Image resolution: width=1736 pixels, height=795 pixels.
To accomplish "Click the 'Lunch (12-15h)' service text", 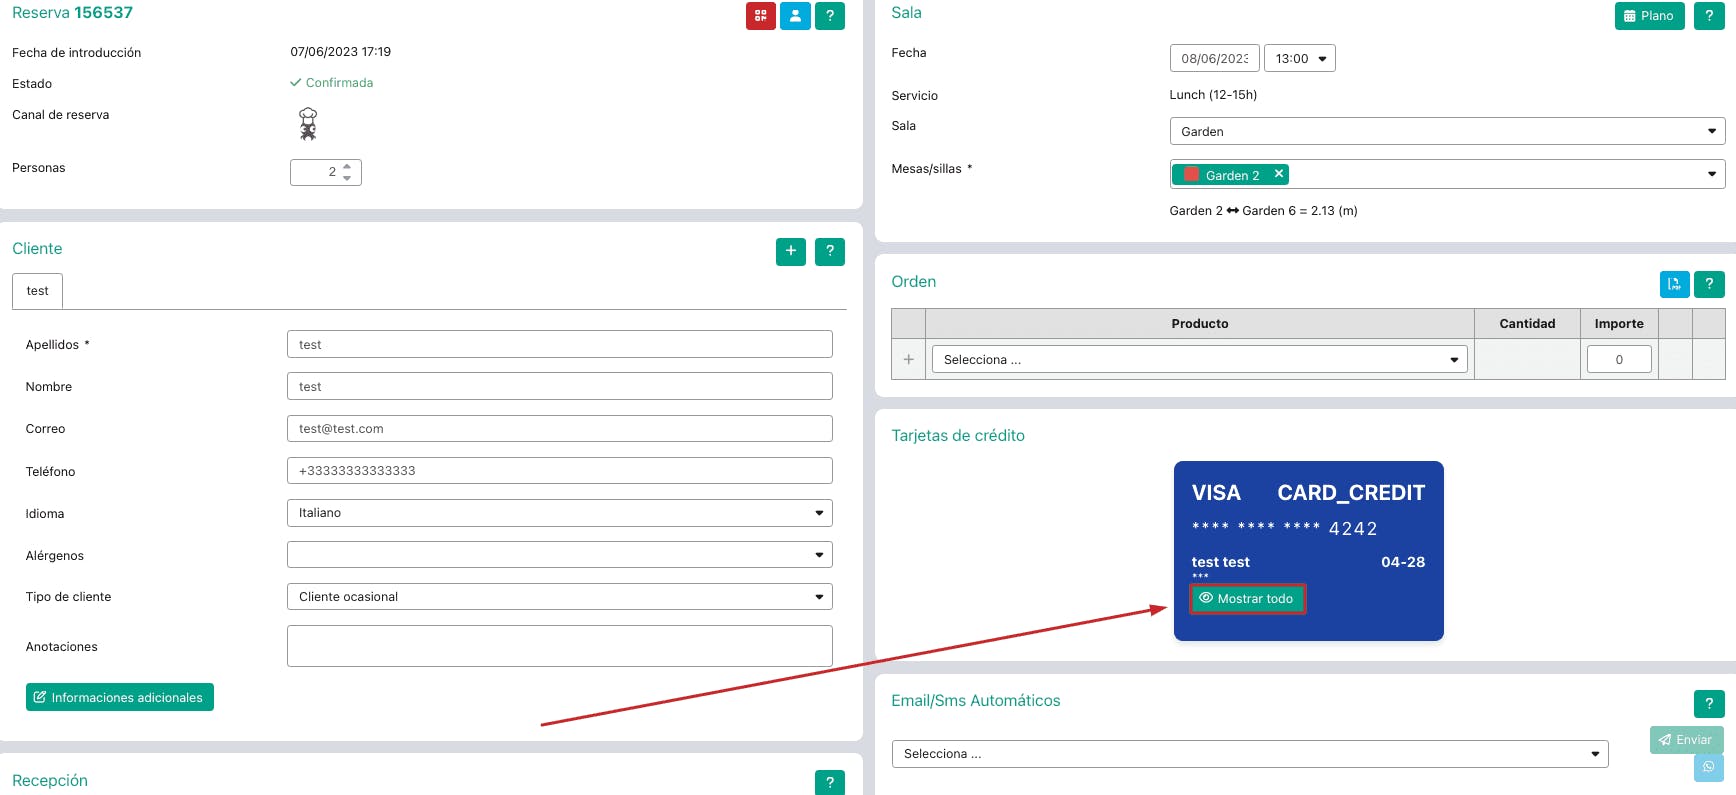I will click(1213, 95).
